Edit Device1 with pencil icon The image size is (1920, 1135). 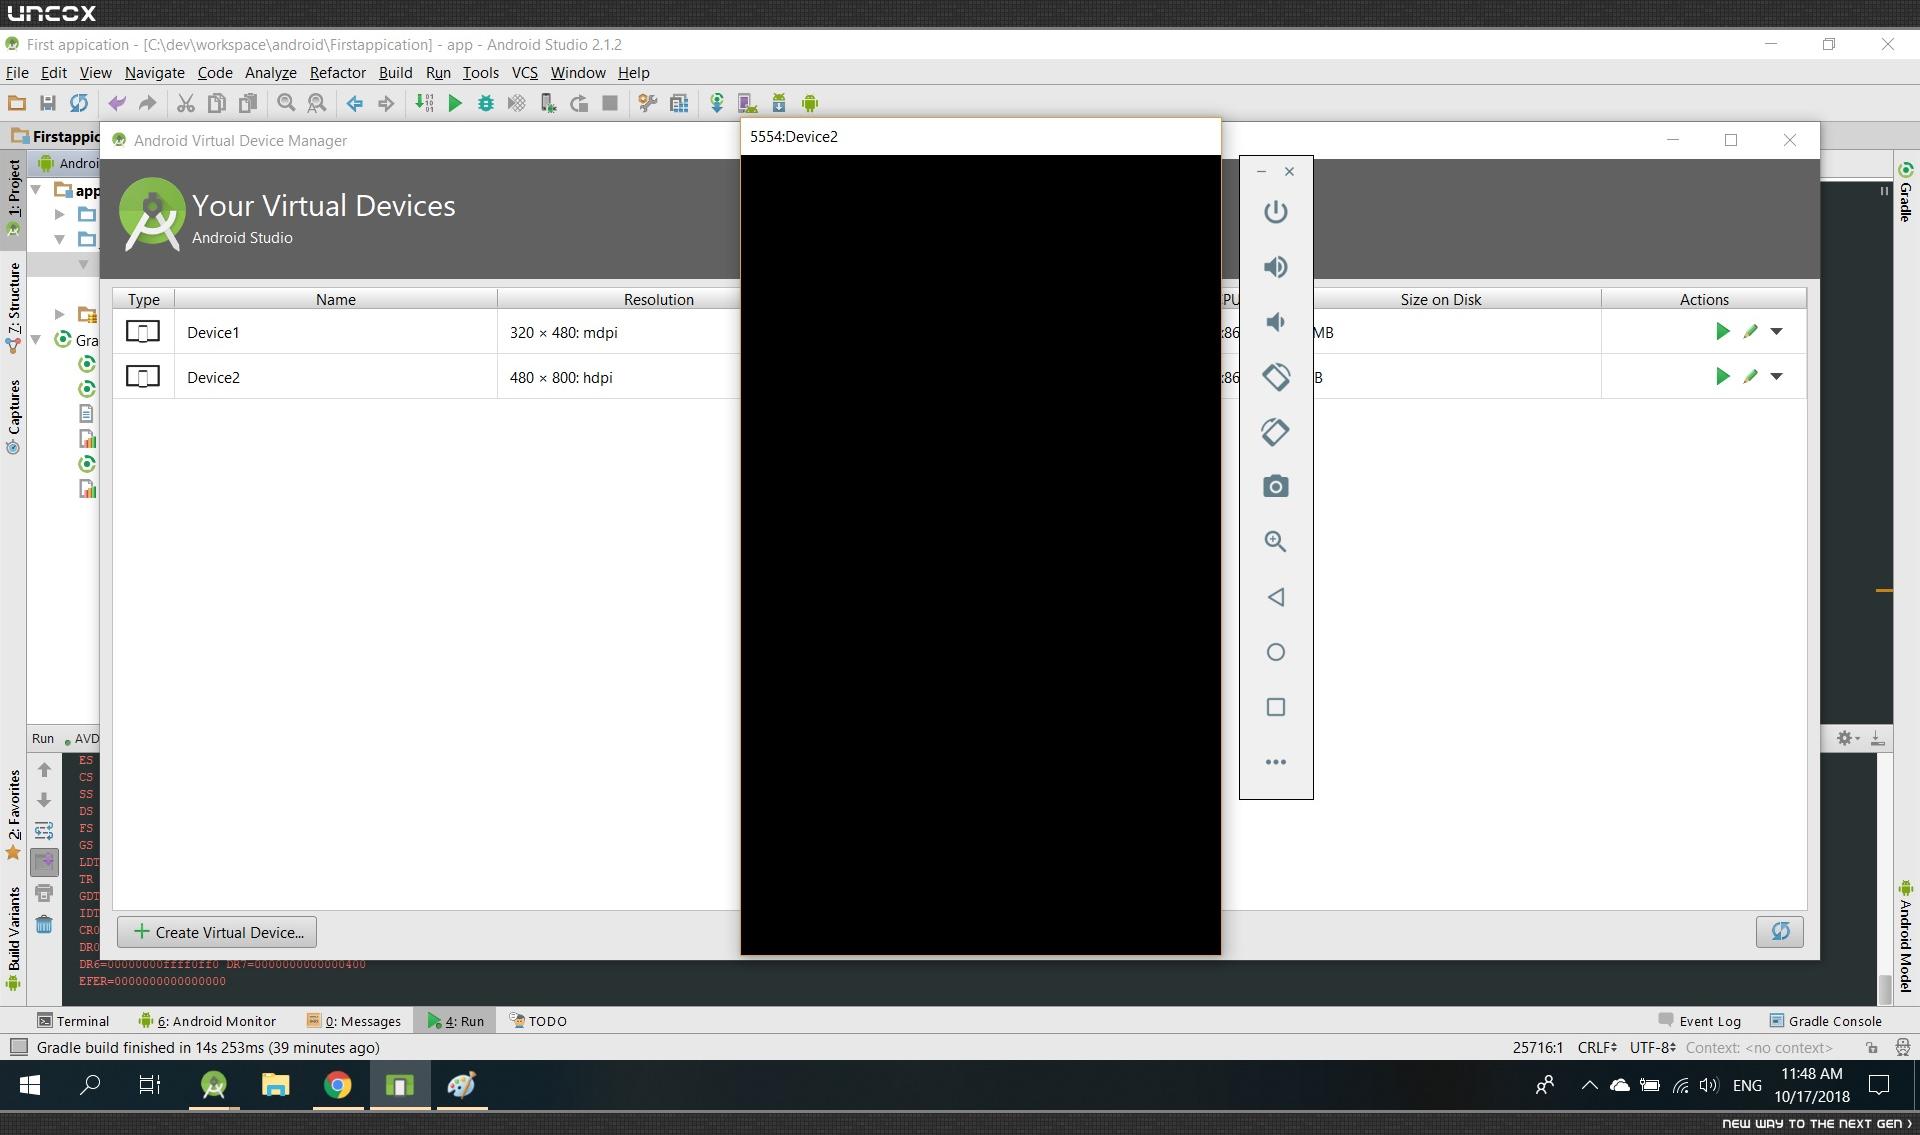pos(1750,331)
